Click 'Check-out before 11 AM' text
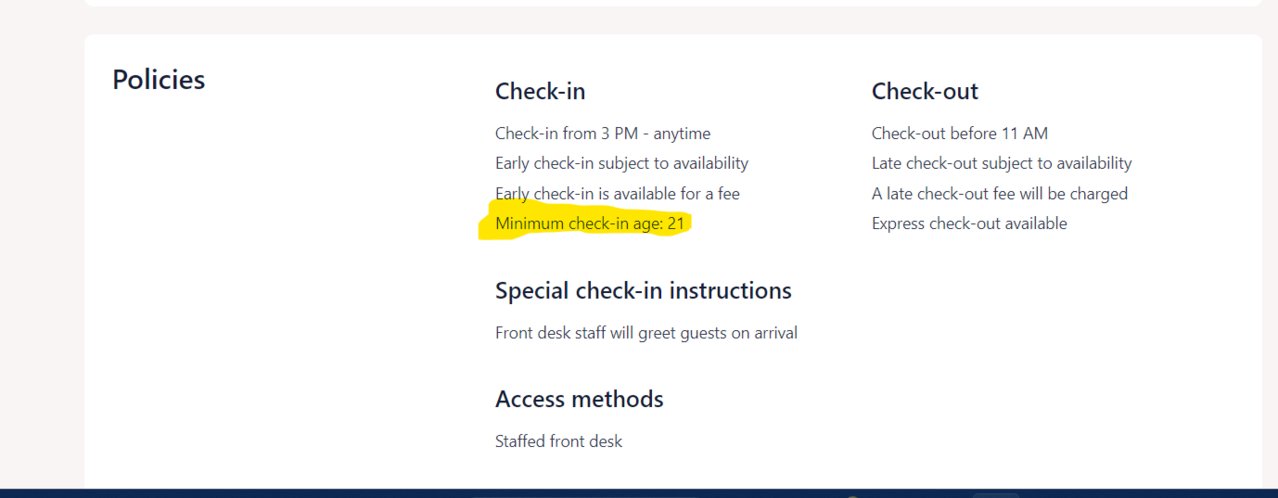 960,133
